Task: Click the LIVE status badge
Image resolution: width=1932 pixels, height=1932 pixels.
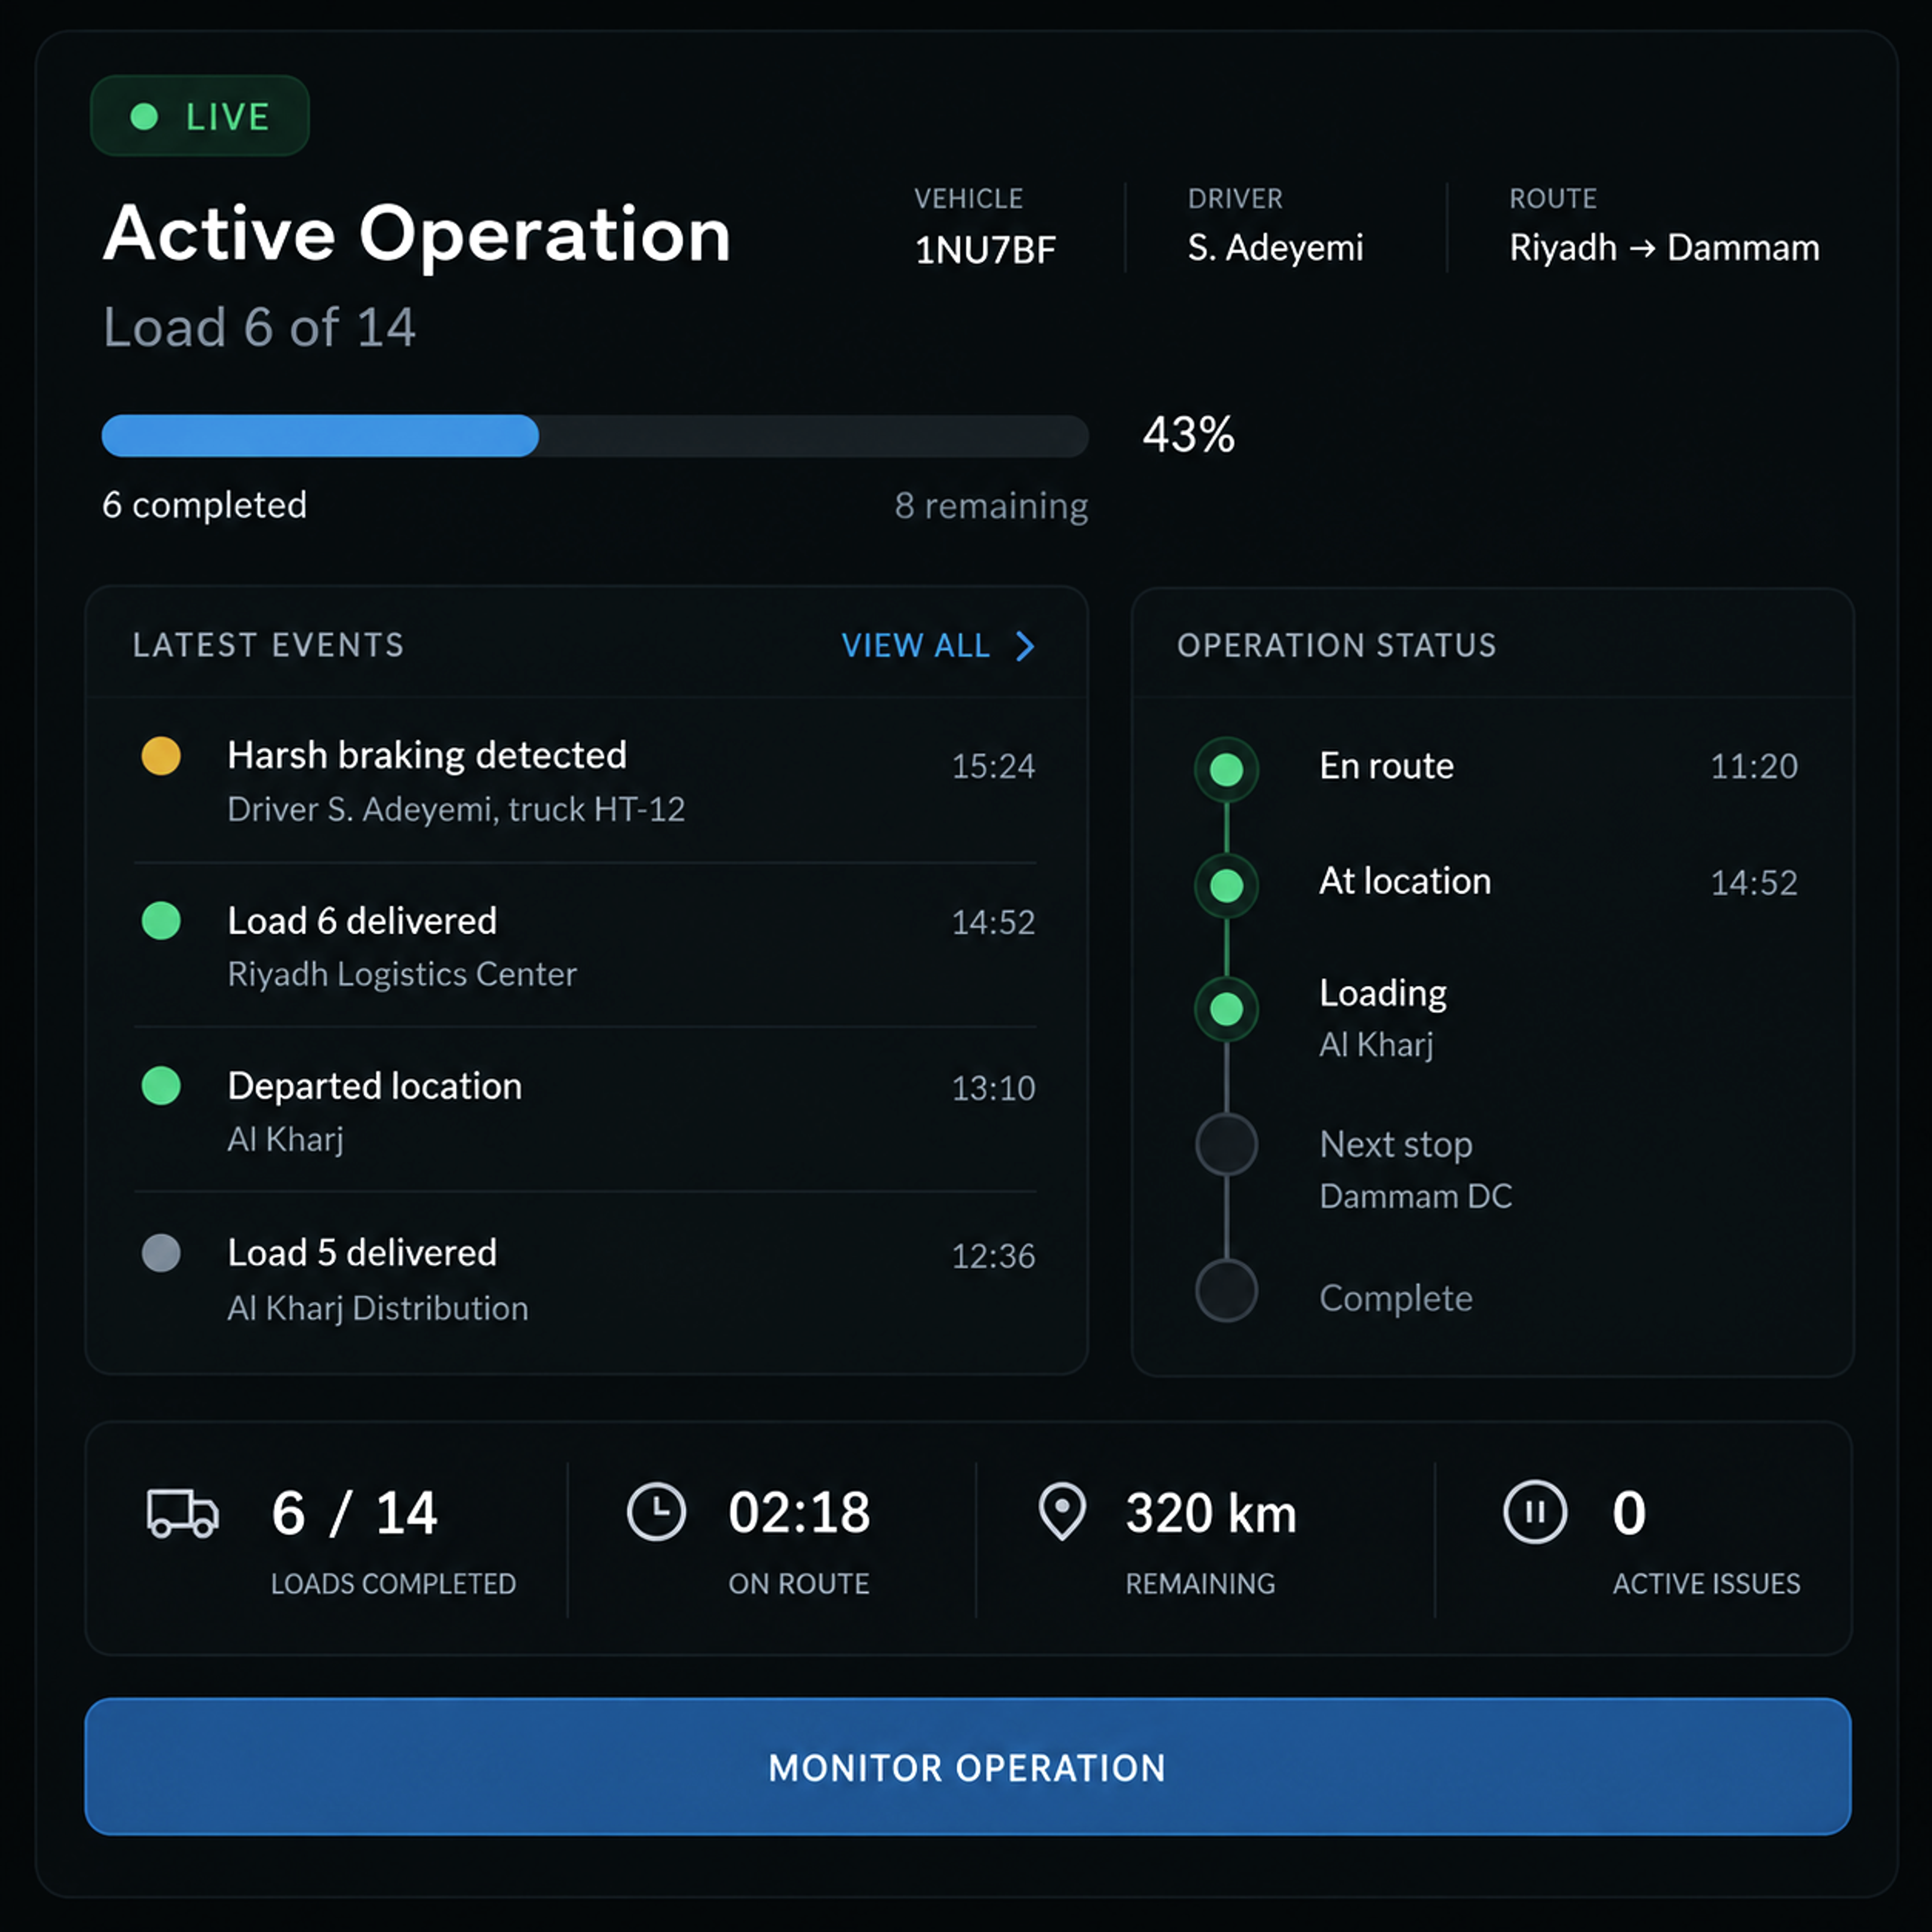Action: click(200, 116)
